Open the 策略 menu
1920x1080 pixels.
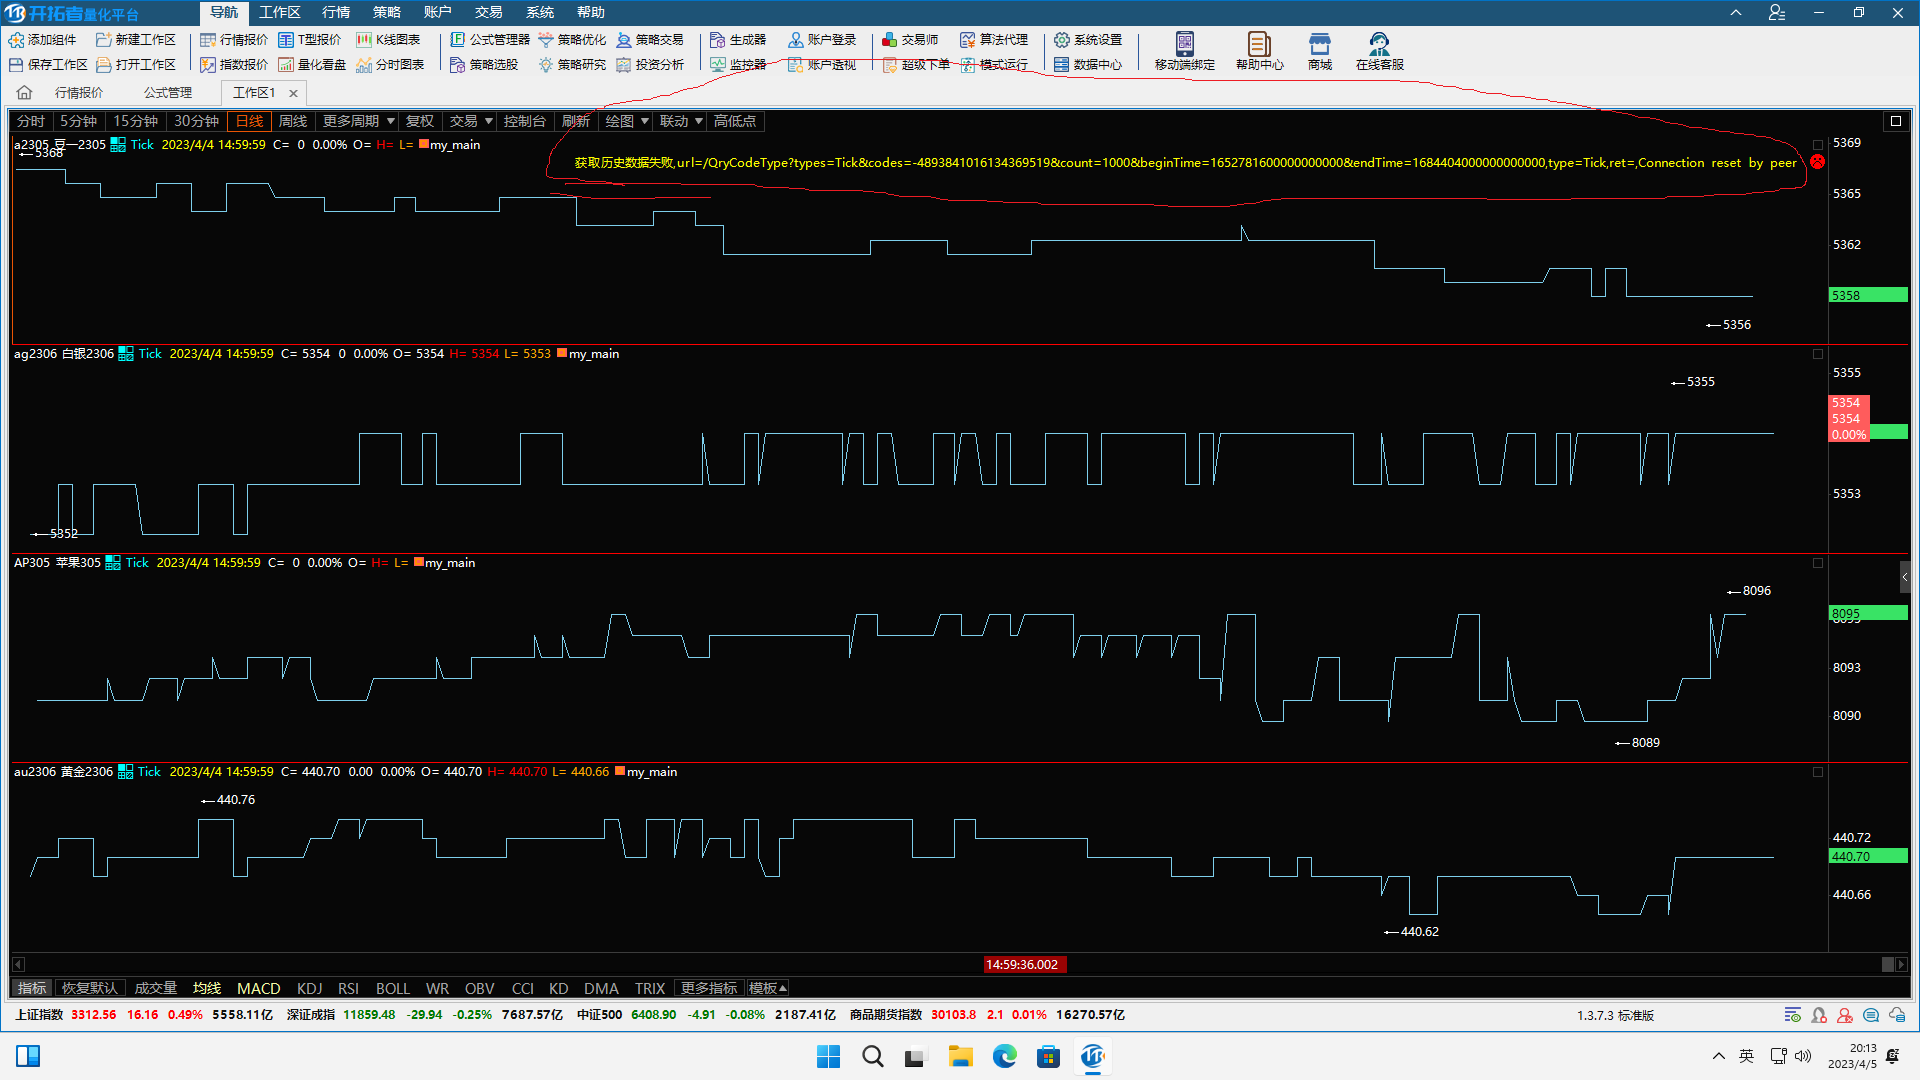(386, 12)
